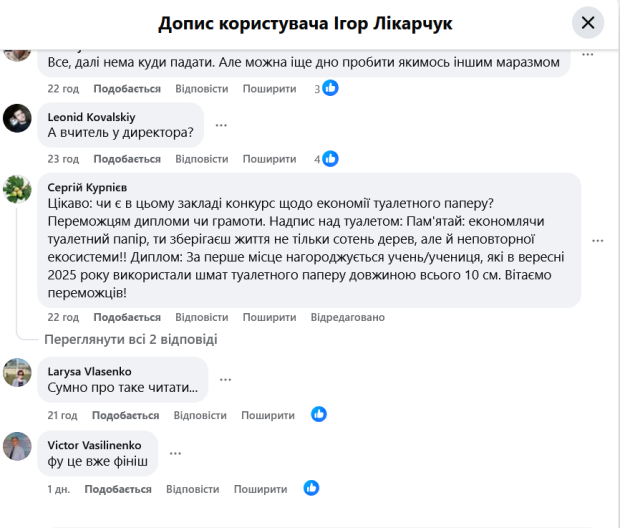Click like reaction icon under Victor Vasilinenko's comment
This screenshot has height=528, width=620.
pos(311,488)
